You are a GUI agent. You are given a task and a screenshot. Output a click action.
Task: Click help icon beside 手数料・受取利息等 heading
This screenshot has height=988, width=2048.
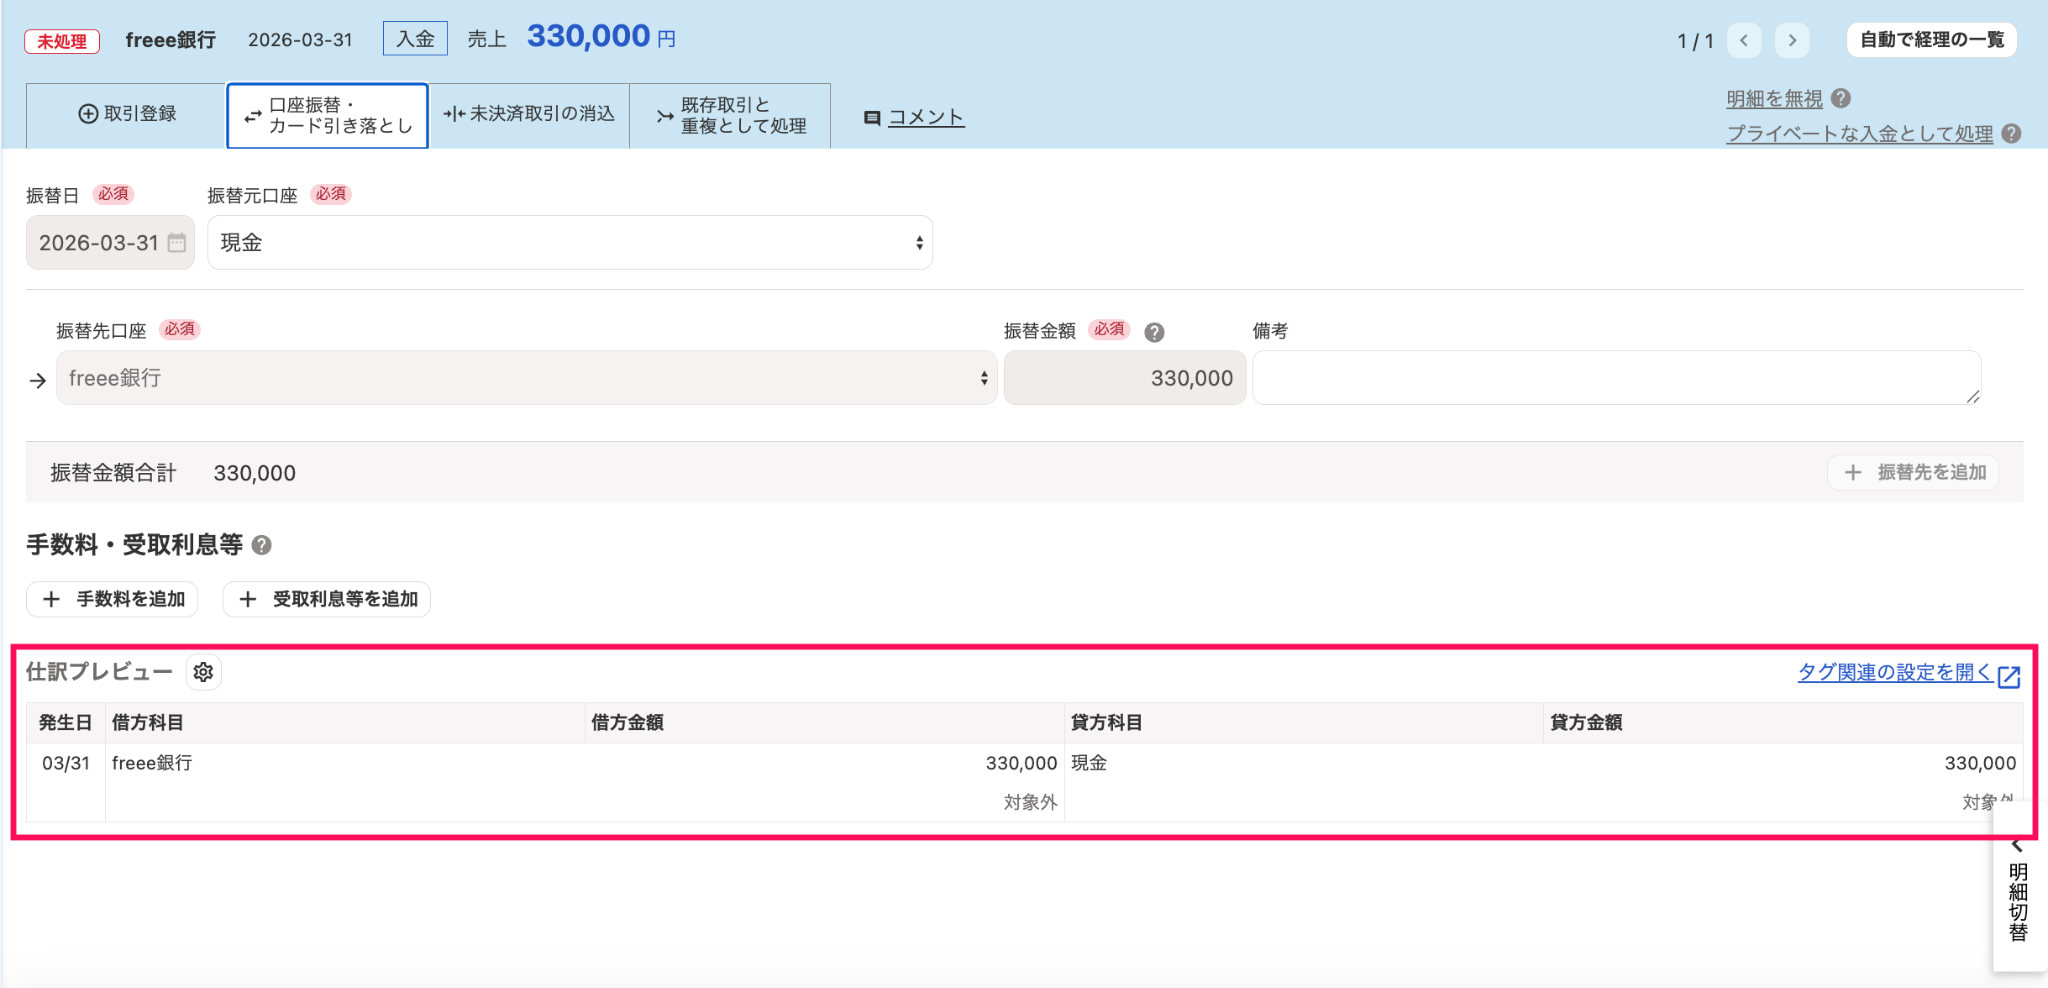click(262, 545)
